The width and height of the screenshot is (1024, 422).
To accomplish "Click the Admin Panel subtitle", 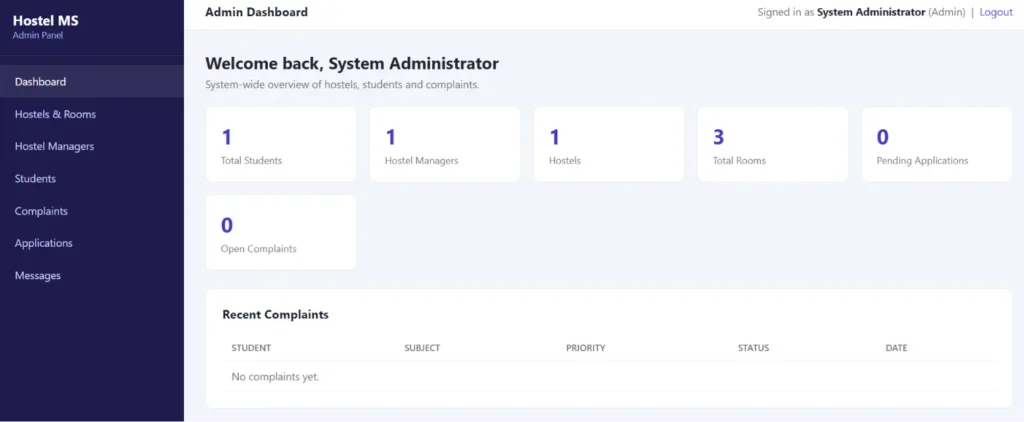I will 38,36.
